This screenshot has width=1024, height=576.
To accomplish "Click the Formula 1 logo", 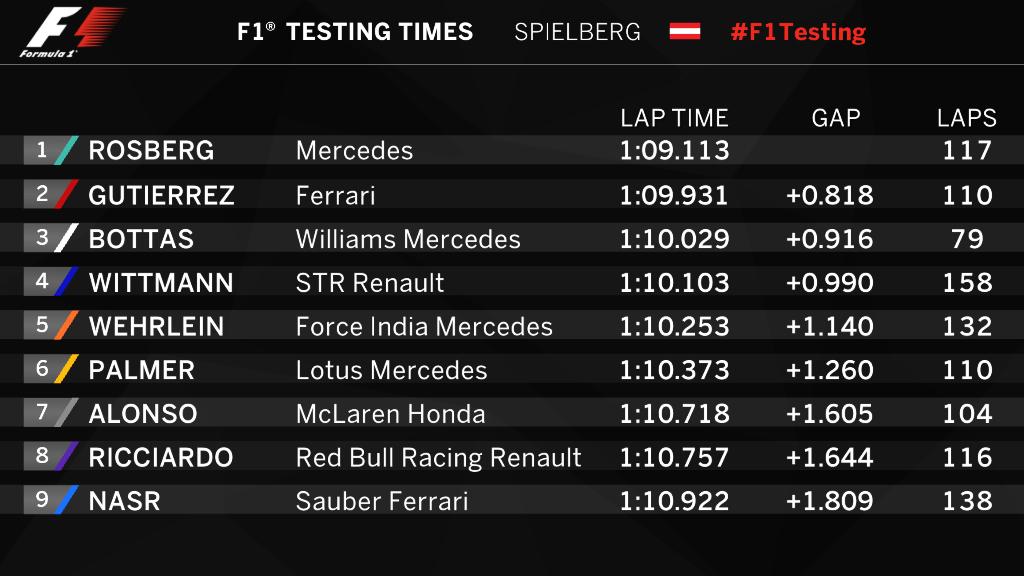I will pyautogui.click(x=72, y=32).
